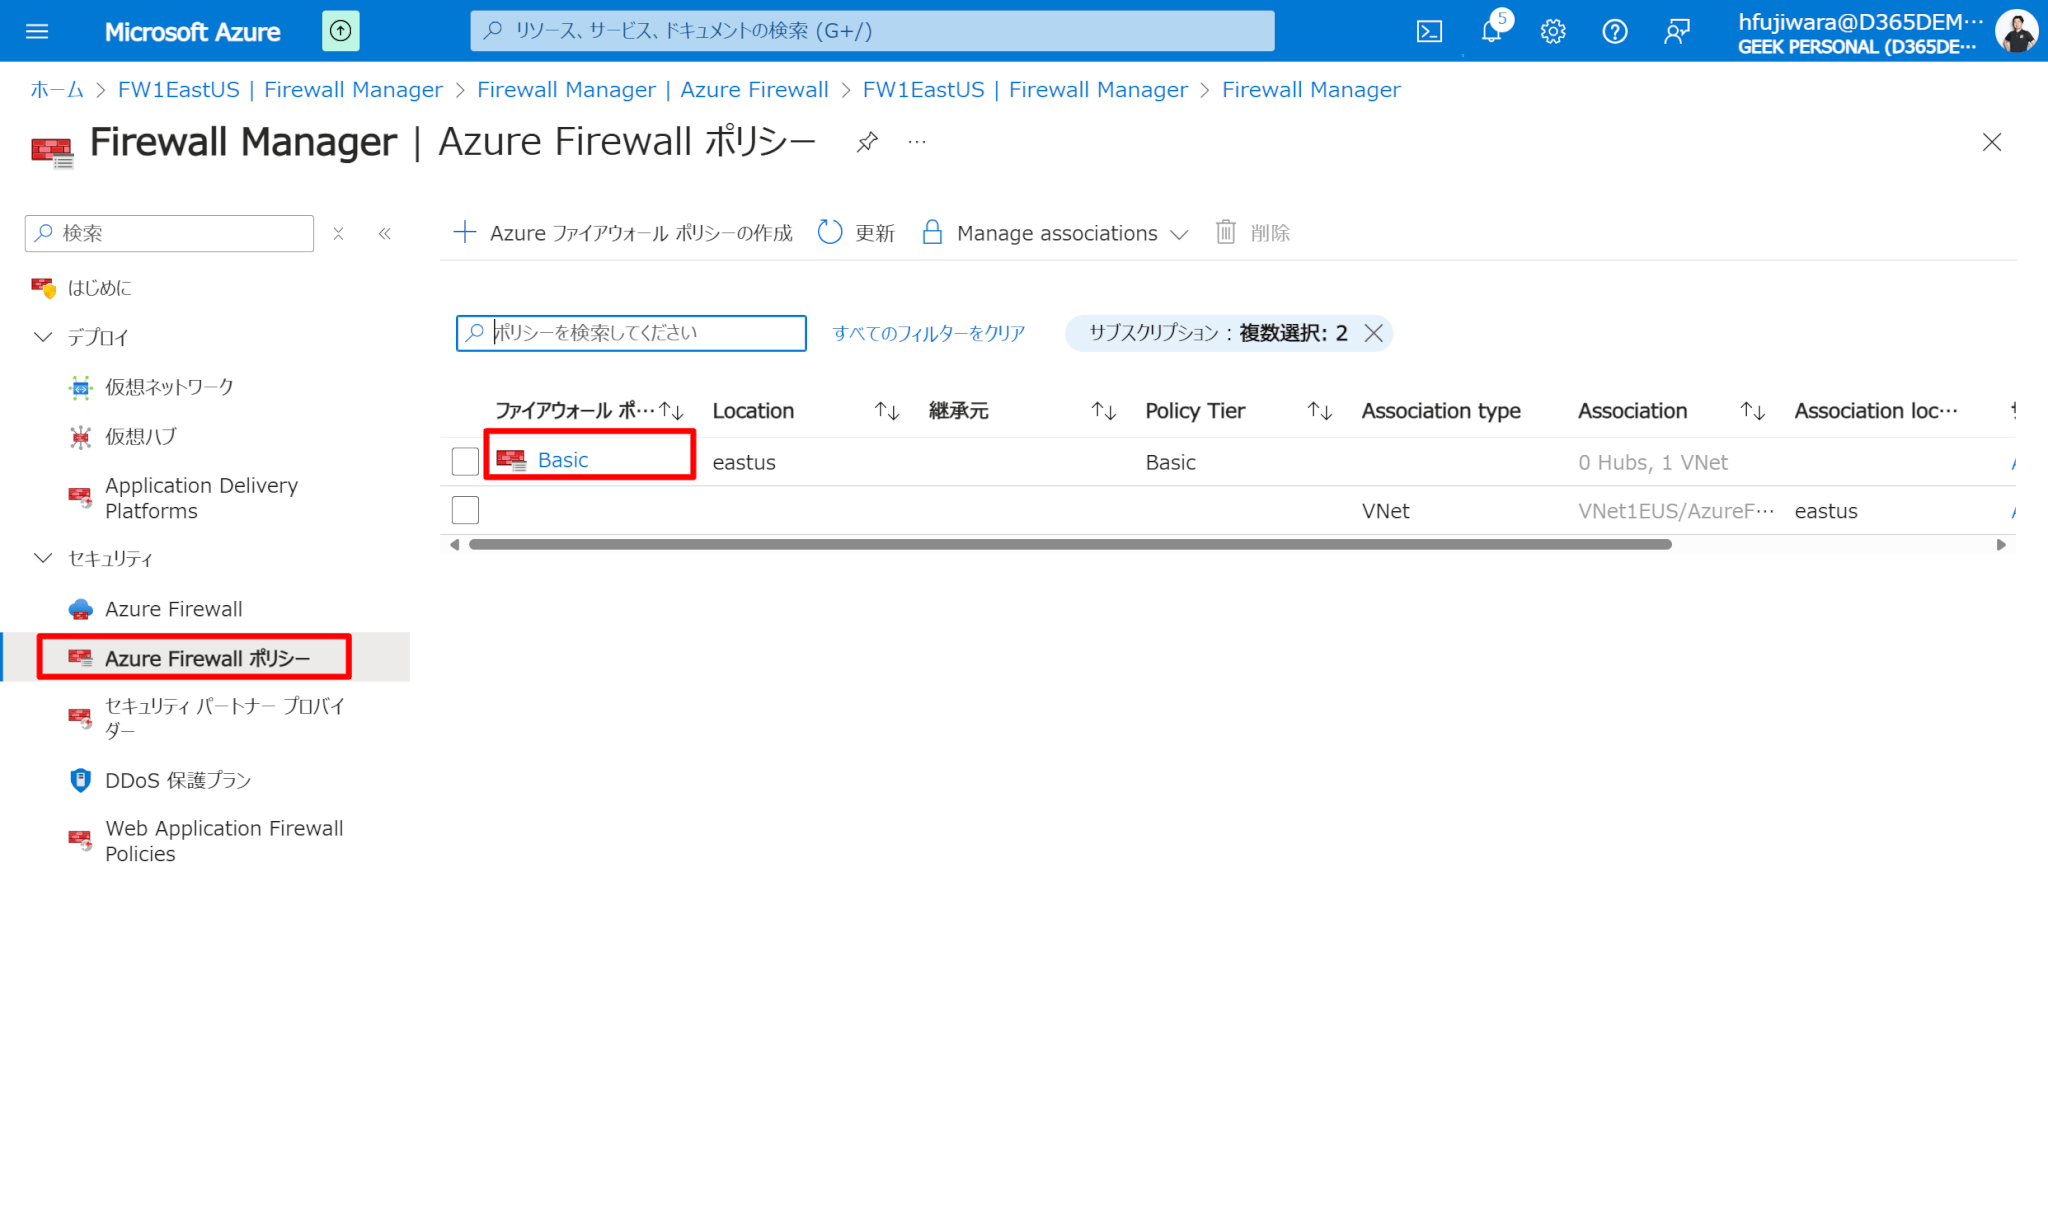Open Firewall Manager | Azure Firewall breadcrumb

(652, 90)
